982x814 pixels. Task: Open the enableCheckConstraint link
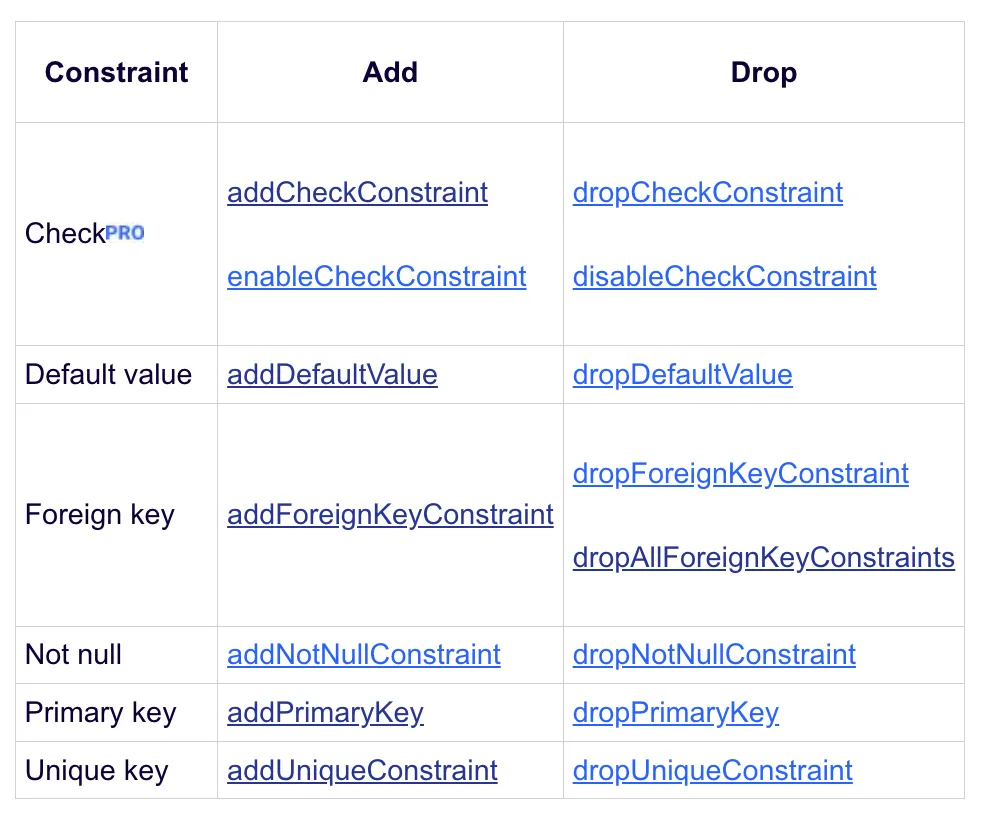(376, 277)
